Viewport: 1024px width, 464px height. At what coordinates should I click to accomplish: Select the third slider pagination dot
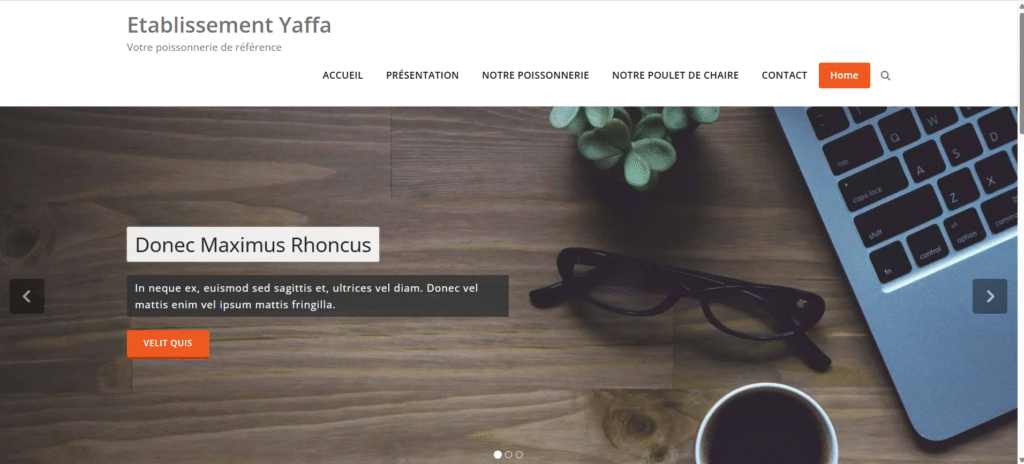coord(519,454)
